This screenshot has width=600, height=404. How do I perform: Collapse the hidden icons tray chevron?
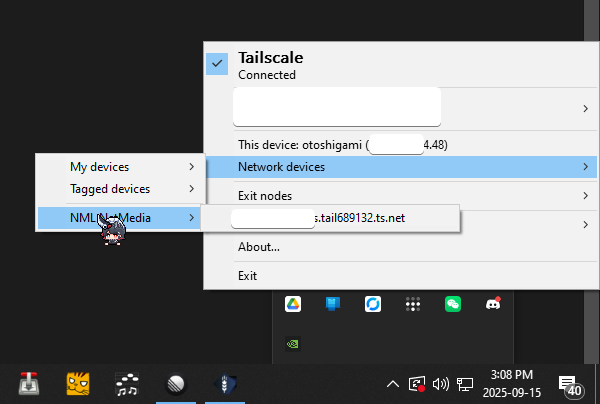(x=393, y=384)
